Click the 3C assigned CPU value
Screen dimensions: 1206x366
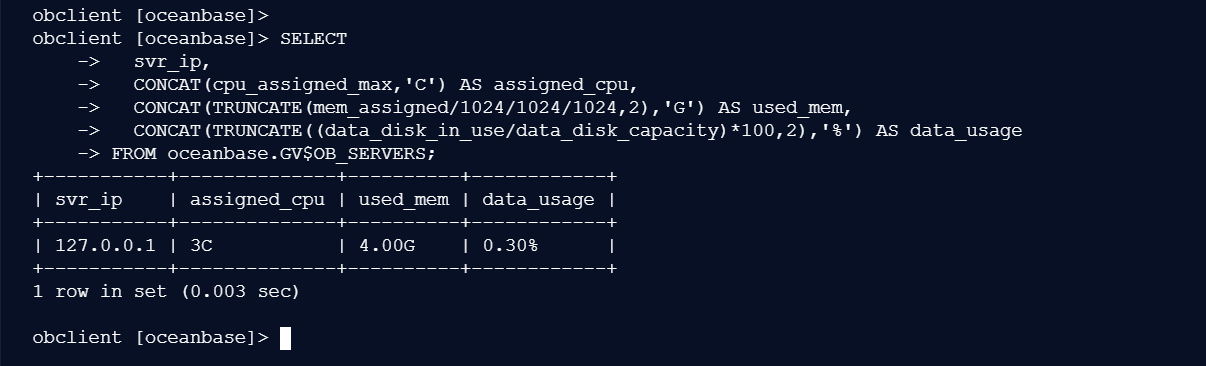pyautogui.click(x=201, y=245)
